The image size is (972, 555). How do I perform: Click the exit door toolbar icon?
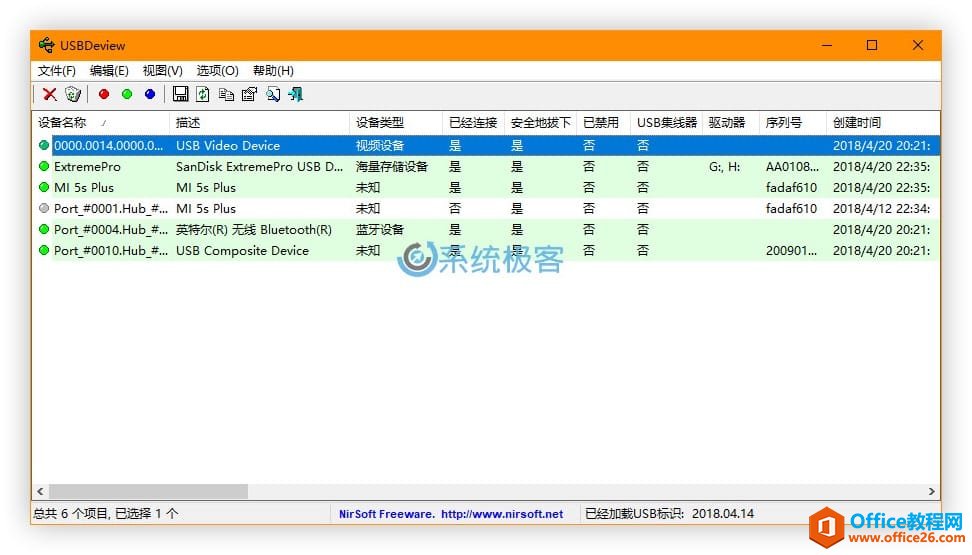pos(296,94)
